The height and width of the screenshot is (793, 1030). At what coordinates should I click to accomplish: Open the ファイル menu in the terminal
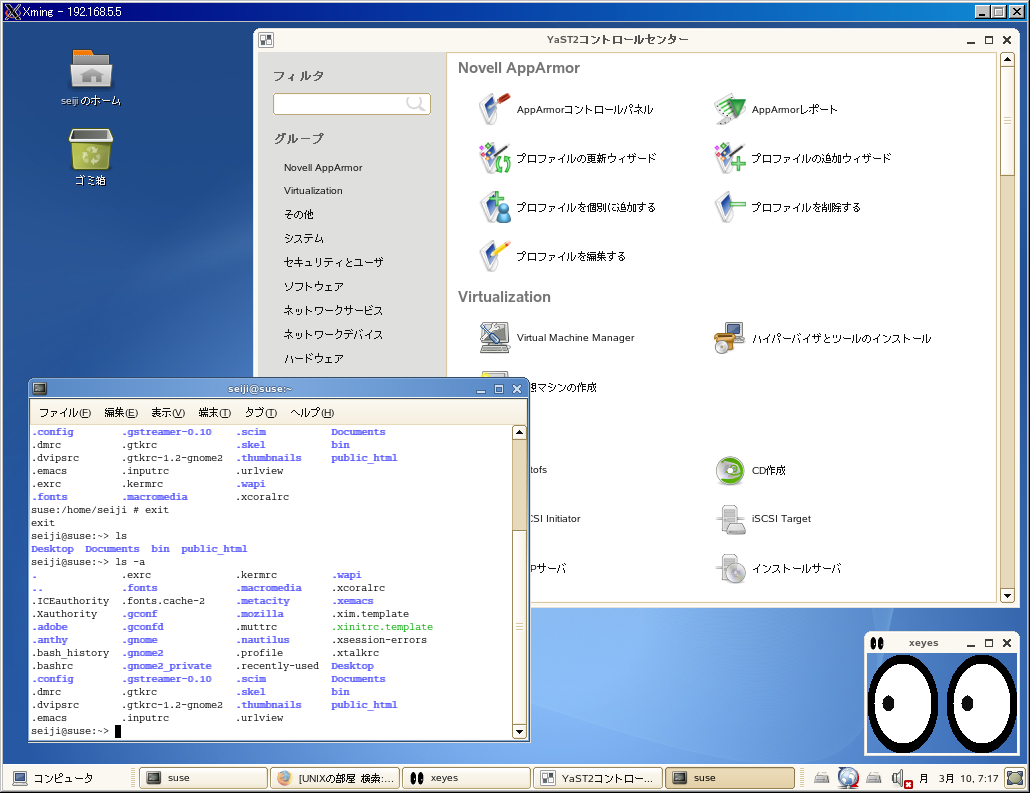click(64, 413)
